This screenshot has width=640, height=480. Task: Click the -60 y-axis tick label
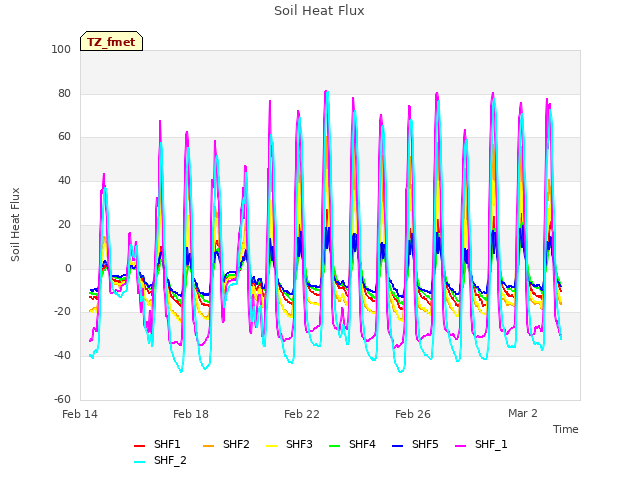click(x=62, y=399)
